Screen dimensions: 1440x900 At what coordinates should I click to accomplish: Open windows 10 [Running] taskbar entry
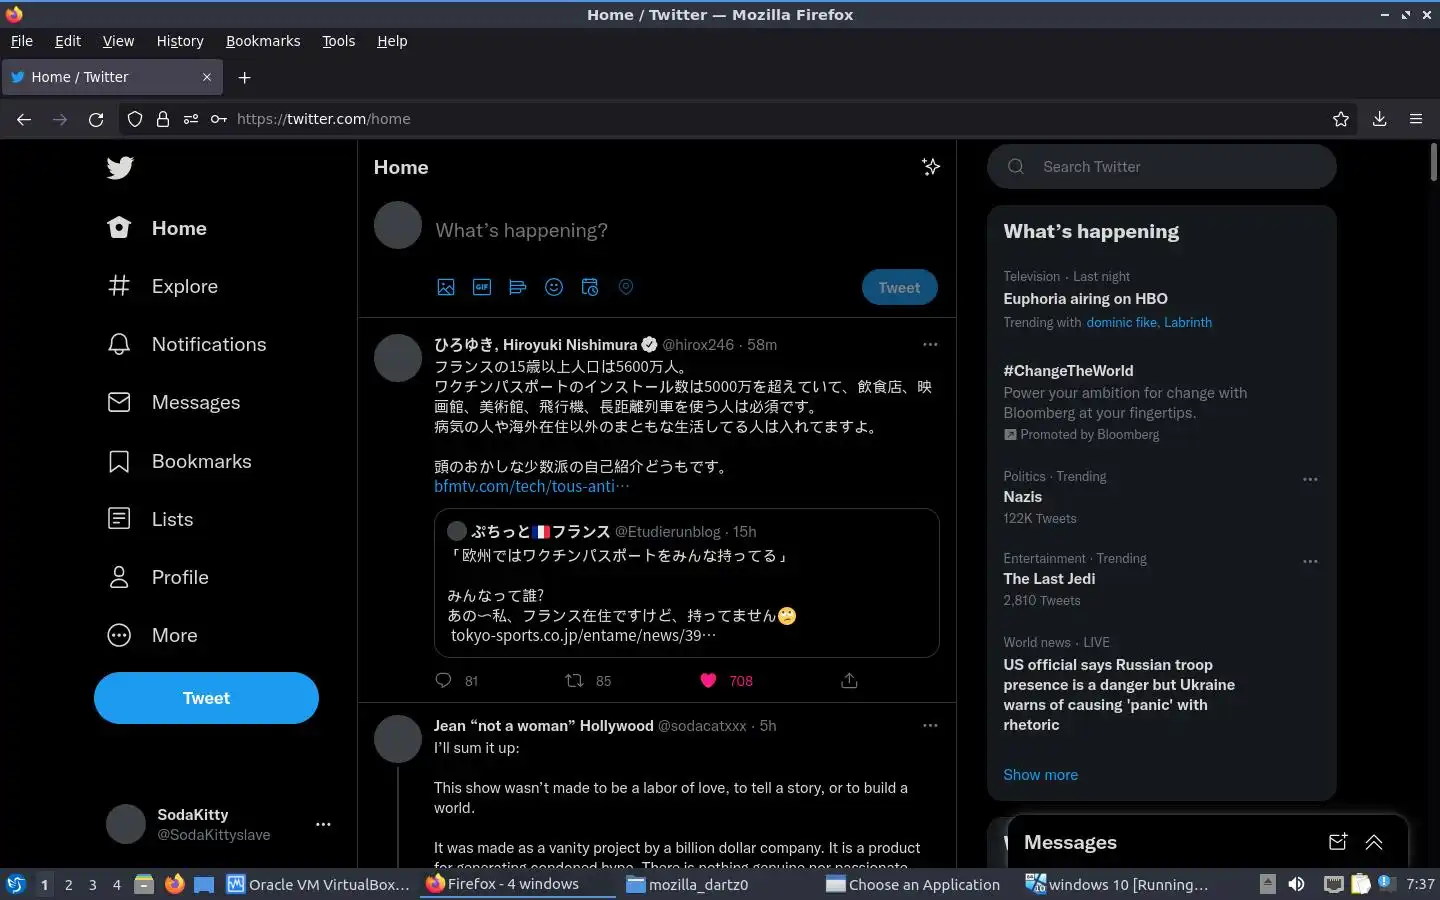[x=1117, y=884]
